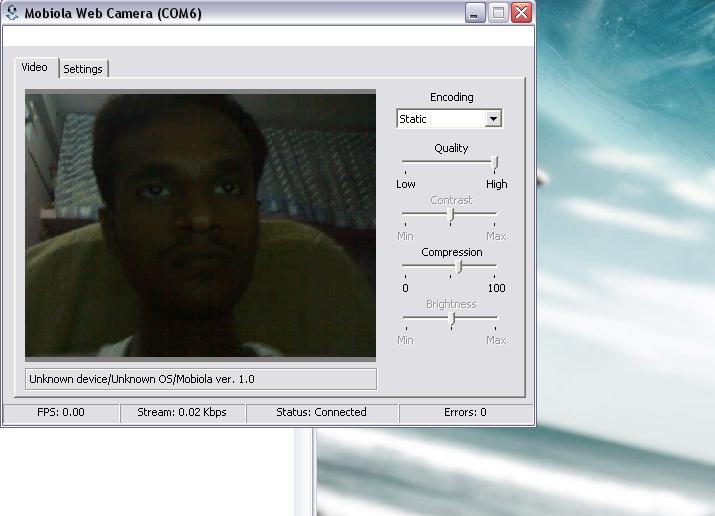Click the 100 label under Compression
Viewport: 715px width, 516px height.
[x=497, y=288]
